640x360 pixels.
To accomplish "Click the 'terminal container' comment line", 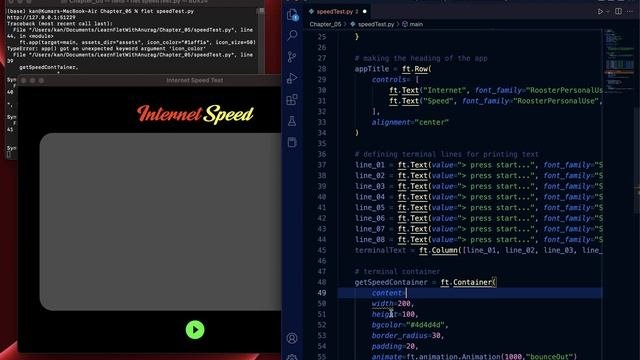I will coord(397,271).
